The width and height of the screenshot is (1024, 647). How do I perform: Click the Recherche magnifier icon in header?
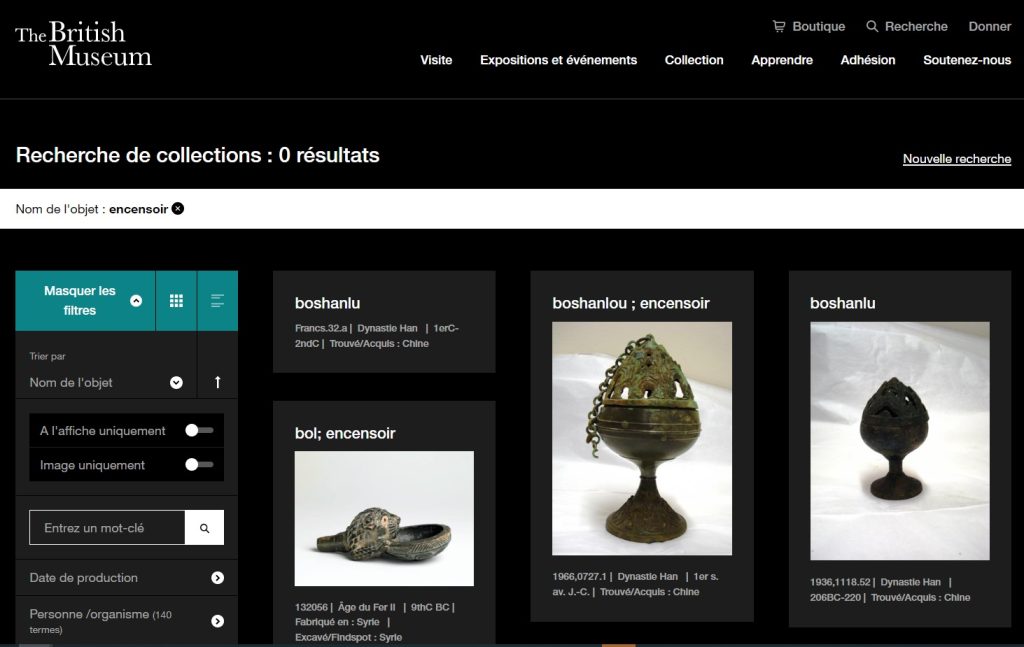coord(872,26)
